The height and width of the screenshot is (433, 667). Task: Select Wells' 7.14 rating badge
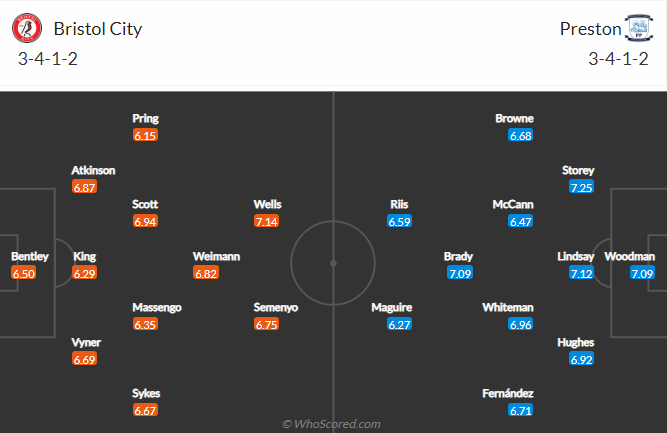pyautogui.click(x=266, y=221)
